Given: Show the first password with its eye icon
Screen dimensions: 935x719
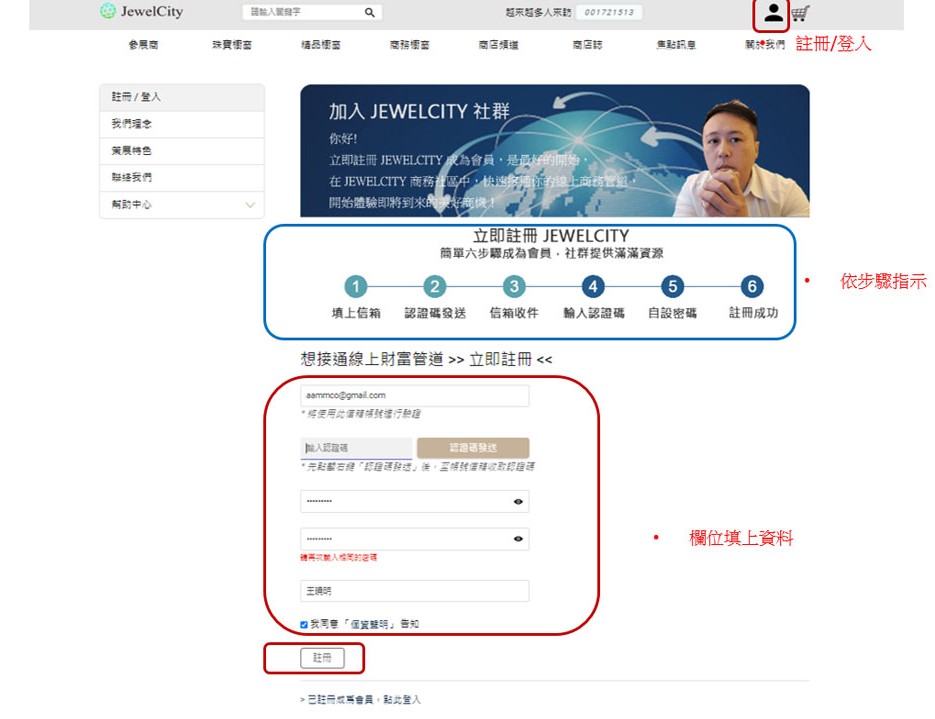Looking at the screenshot, I should click(518, 501).
